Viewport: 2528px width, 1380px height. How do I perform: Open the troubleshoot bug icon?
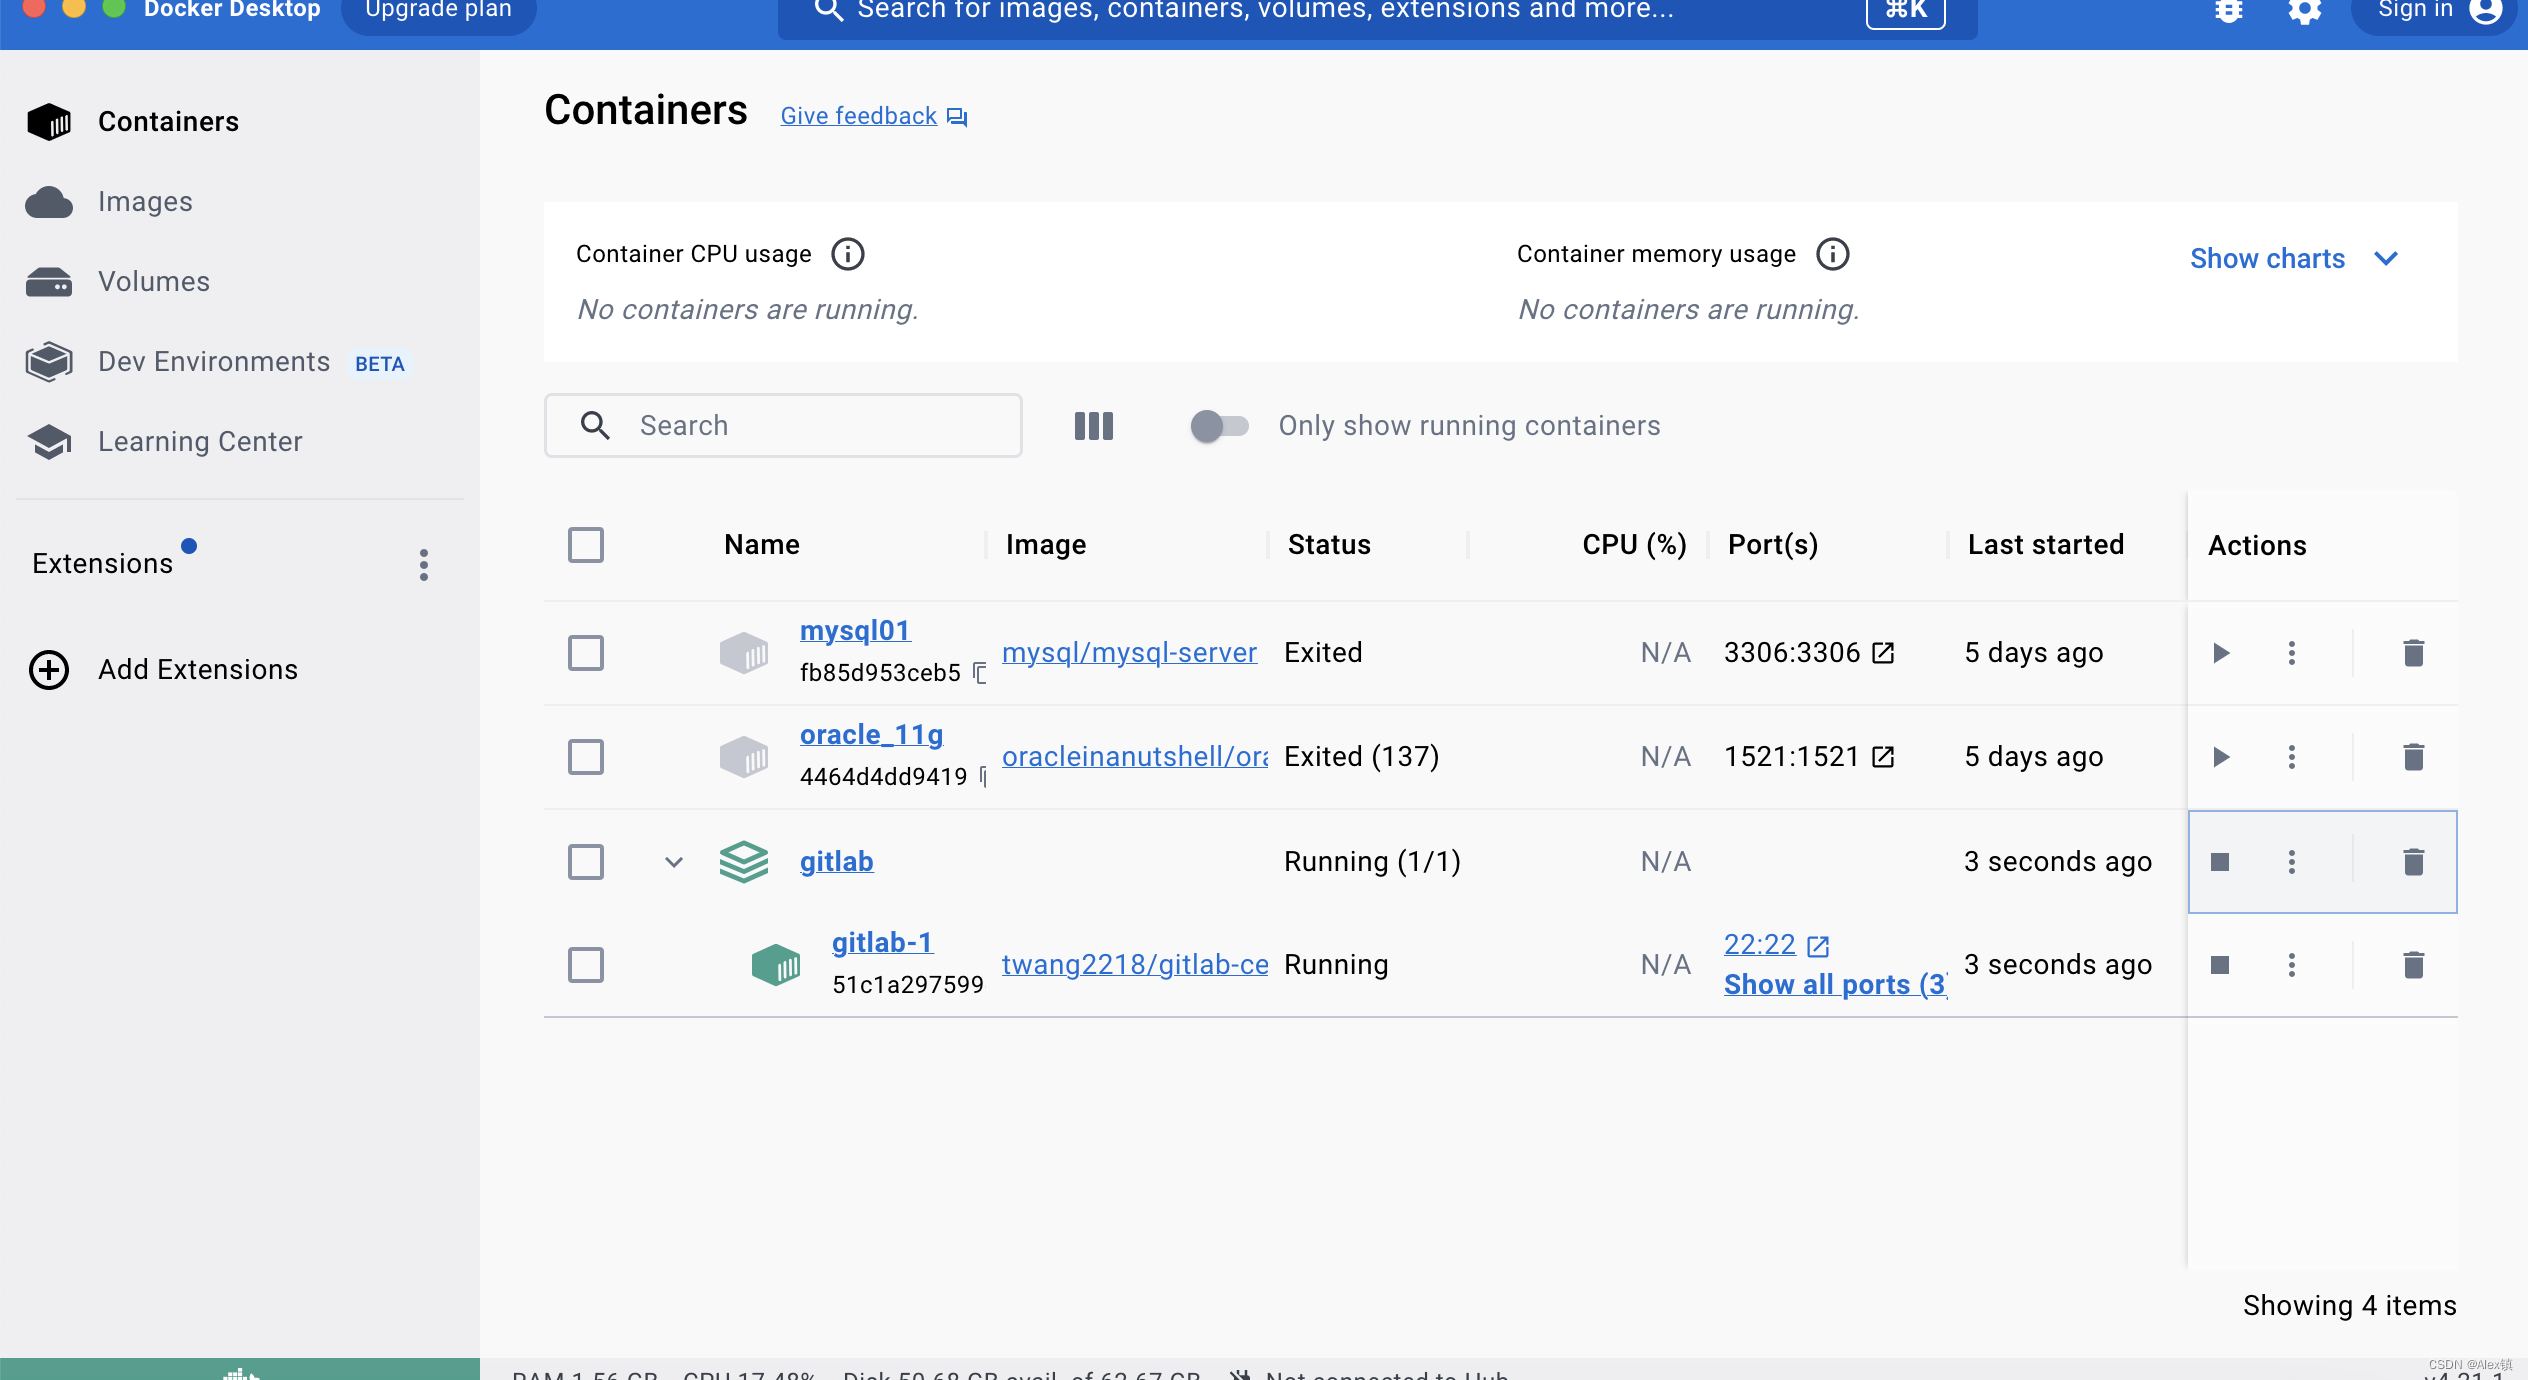tap(2229, 10)
